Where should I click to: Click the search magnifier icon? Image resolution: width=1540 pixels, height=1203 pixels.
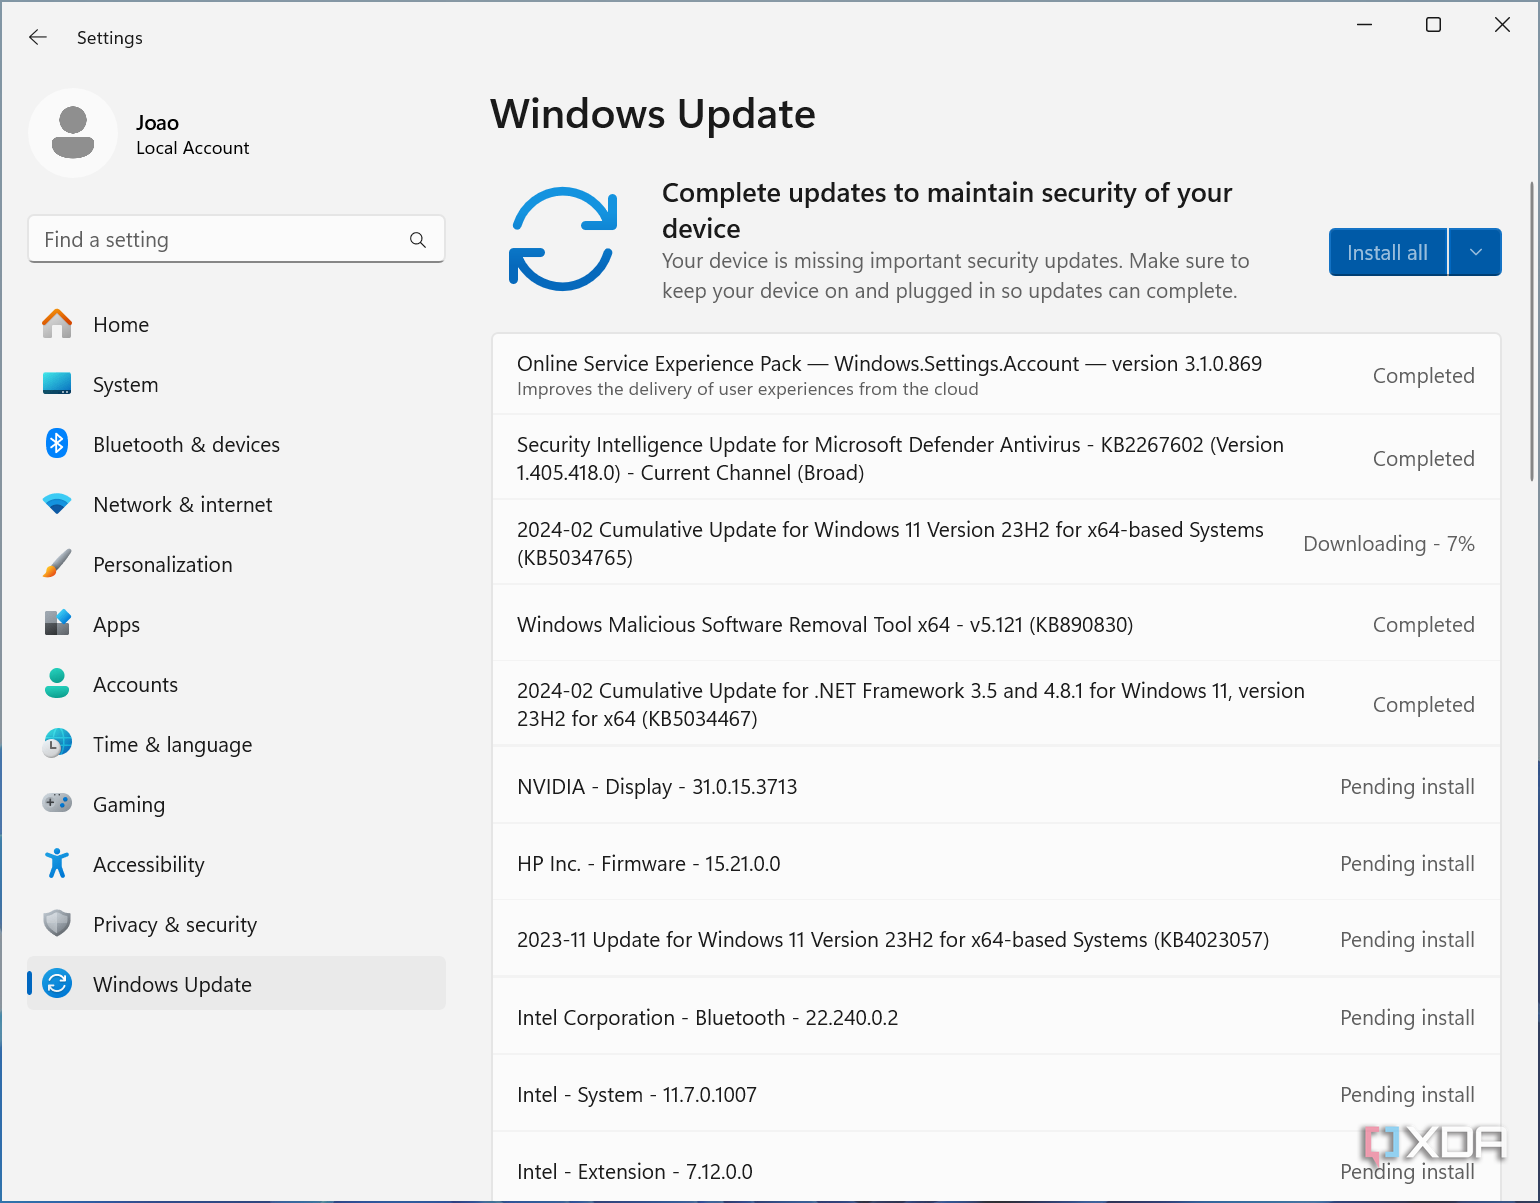(x=418, y=240)
